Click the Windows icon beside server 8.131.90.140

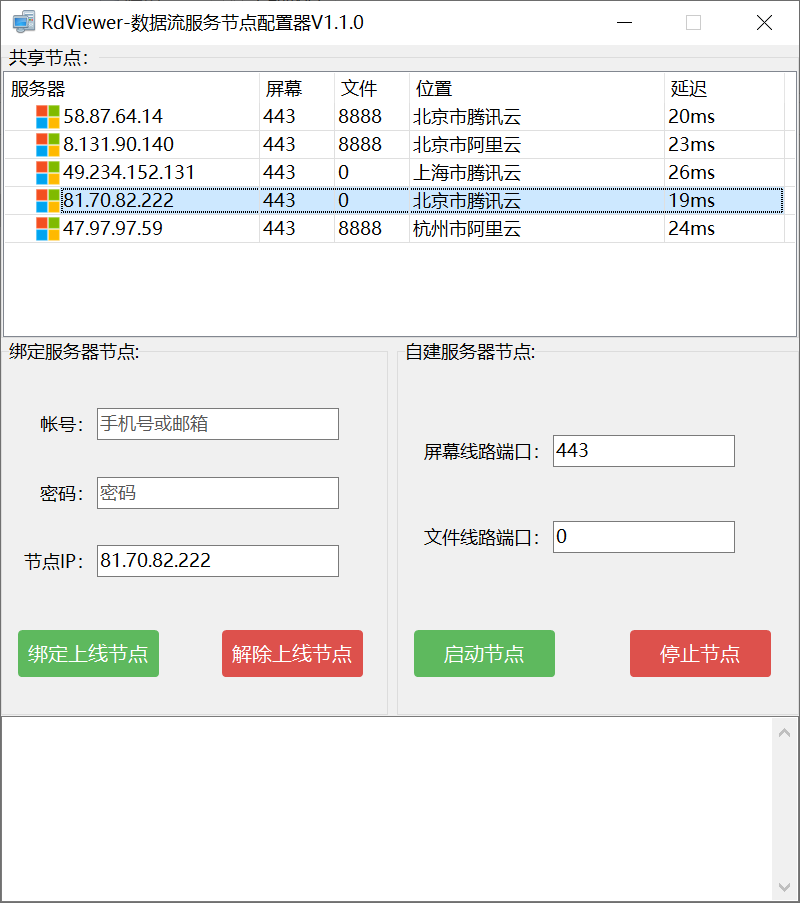pyautogui.click(x=47, y=144)
